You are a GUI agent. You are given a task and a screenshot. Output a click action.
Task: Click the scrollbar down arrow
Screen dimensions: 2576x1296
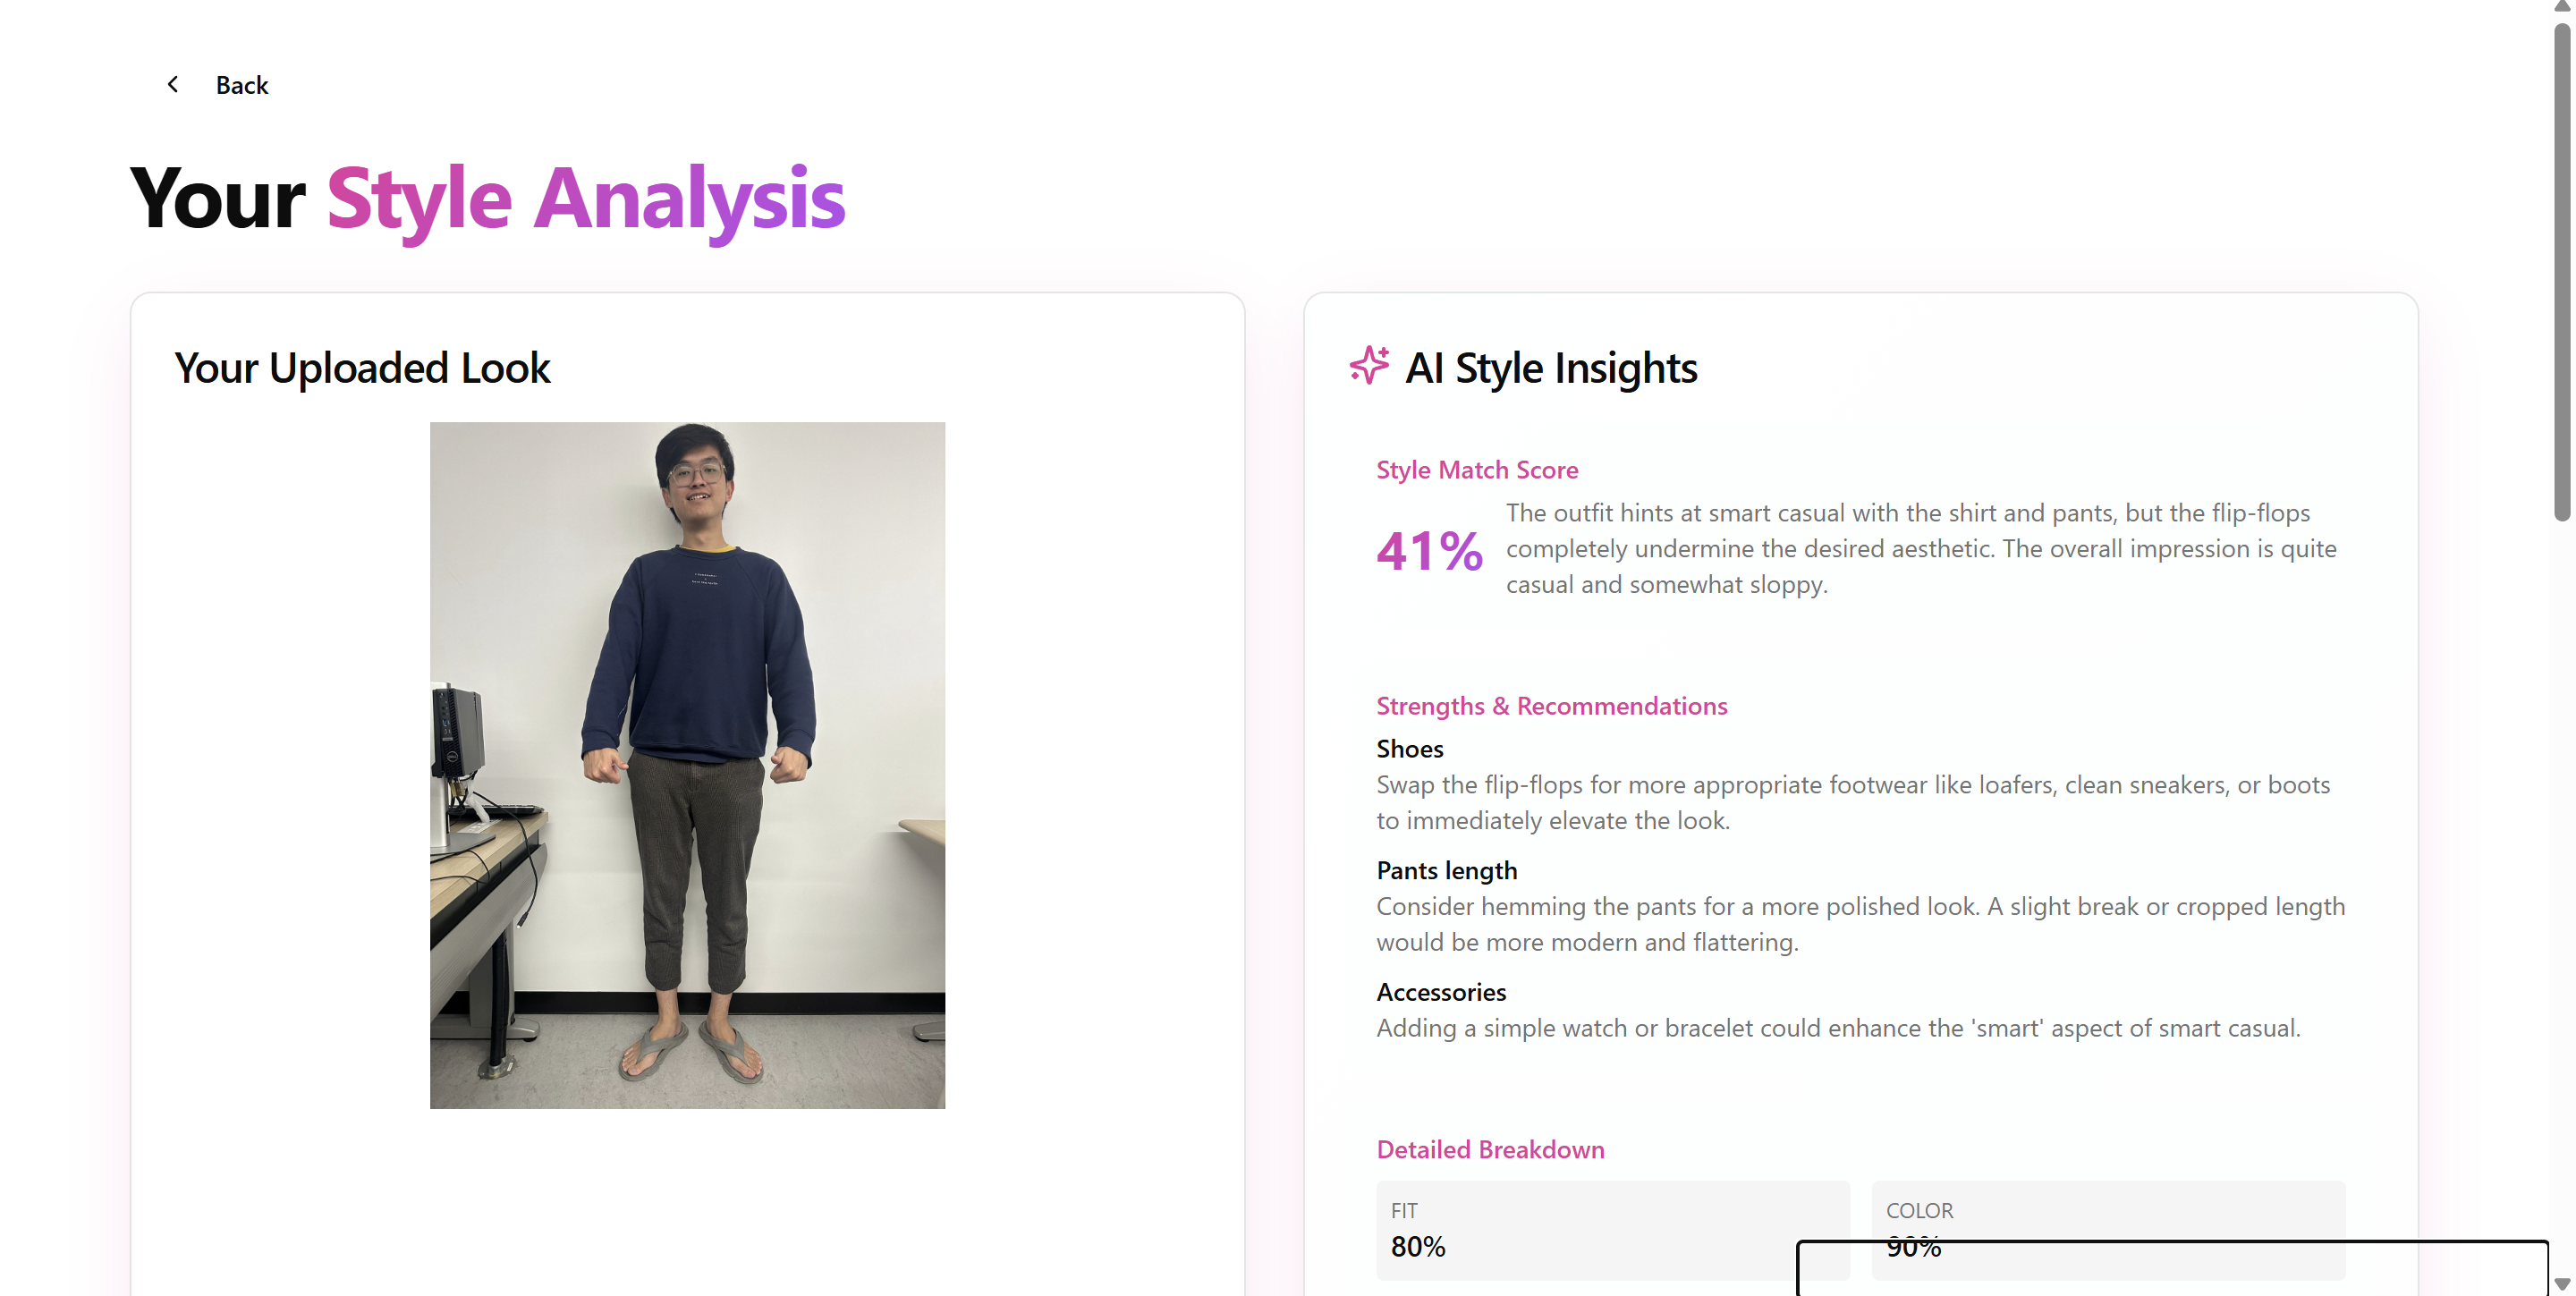2561,1284
